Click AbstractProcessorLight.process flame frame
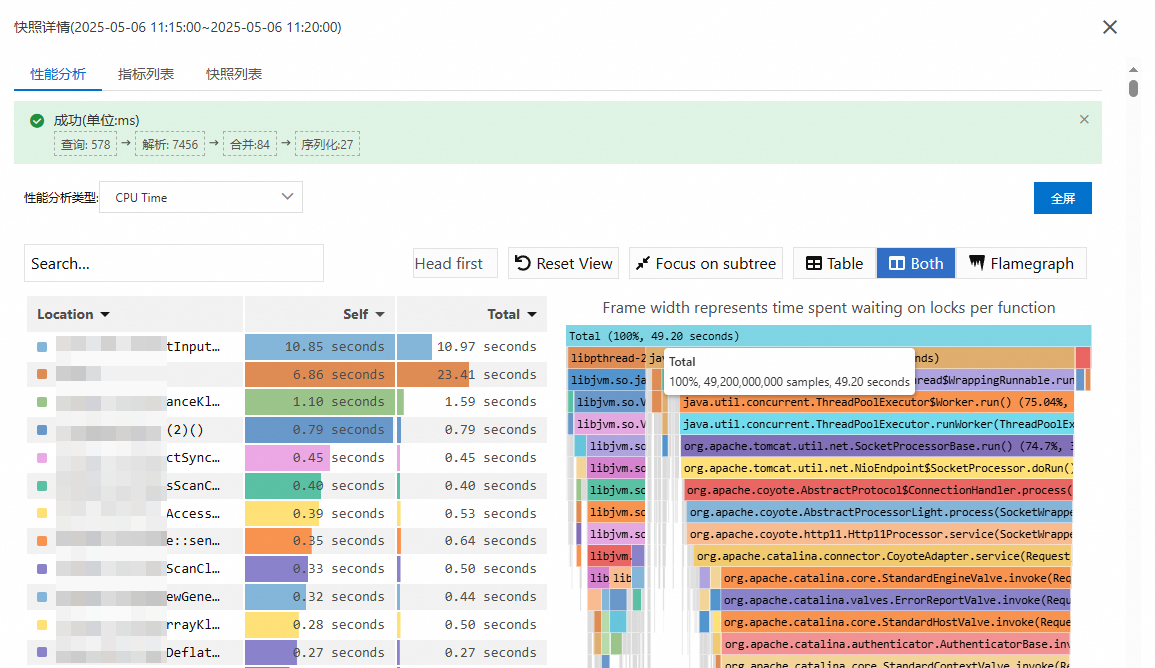 click(x=880, y=512)
